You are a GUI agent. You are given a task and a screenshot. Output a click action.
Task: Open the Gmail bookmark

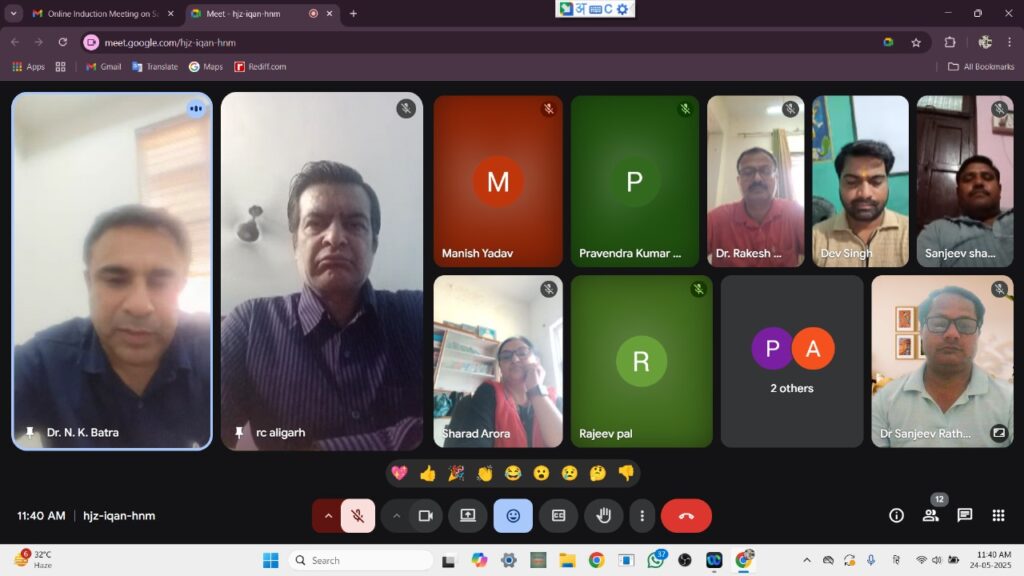[103, 67]
